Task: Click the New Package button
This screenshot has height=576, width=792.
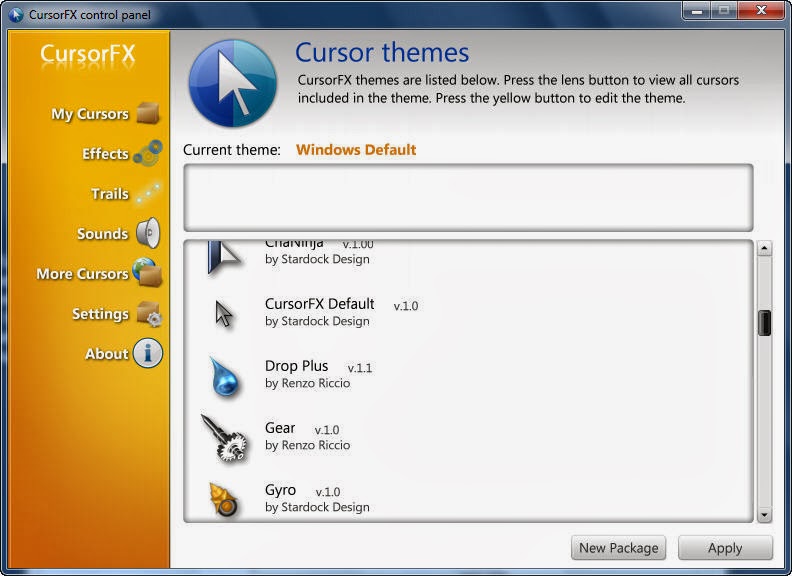Action: [619, 548]
